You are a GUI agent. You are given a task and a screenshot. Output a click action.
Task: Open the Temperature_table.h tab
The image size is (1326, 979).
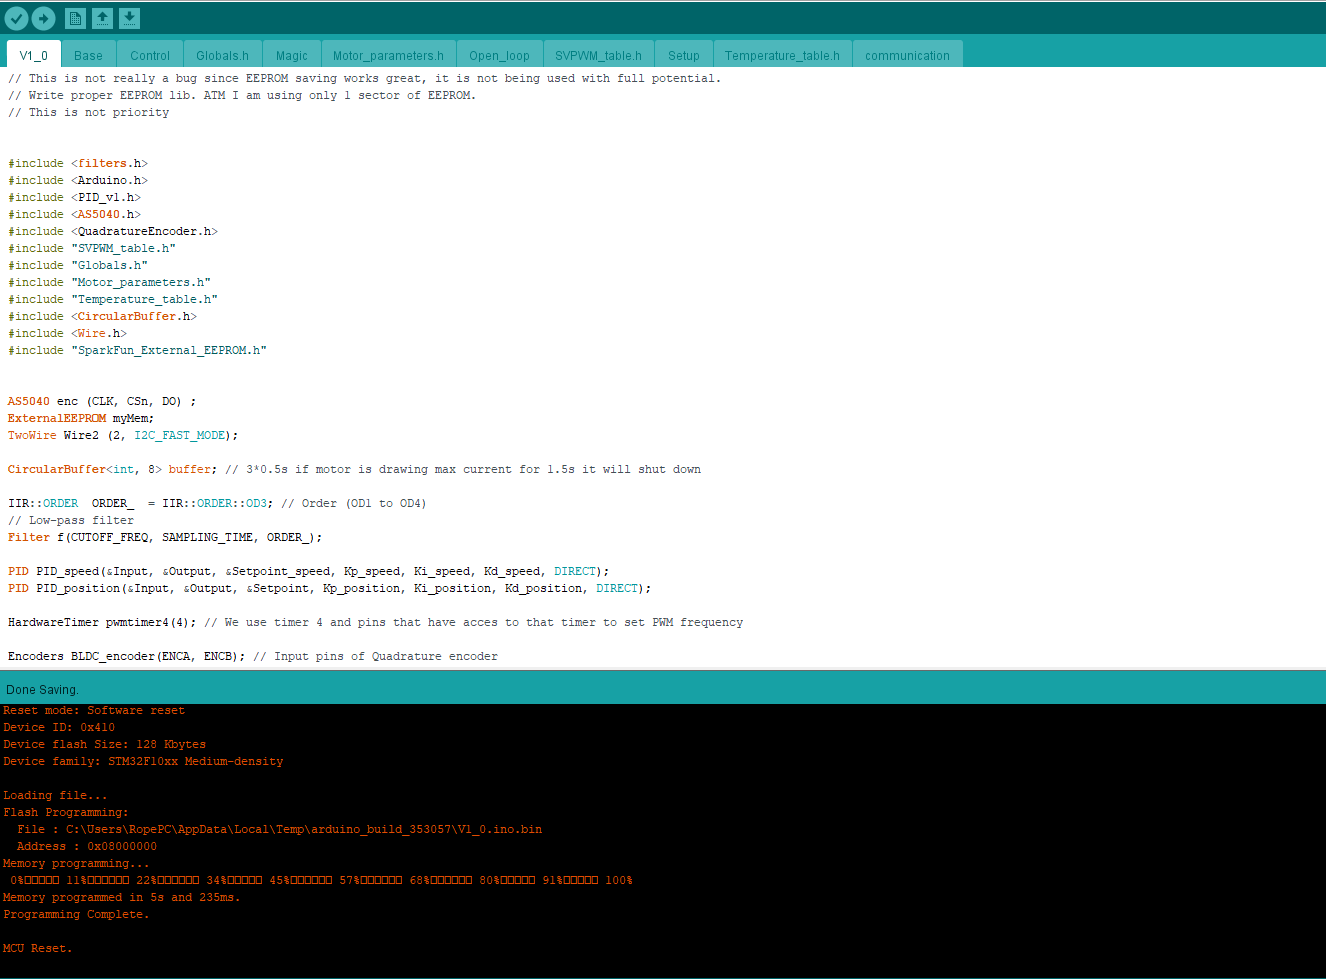pyautogui.click(x=783, y=55)
